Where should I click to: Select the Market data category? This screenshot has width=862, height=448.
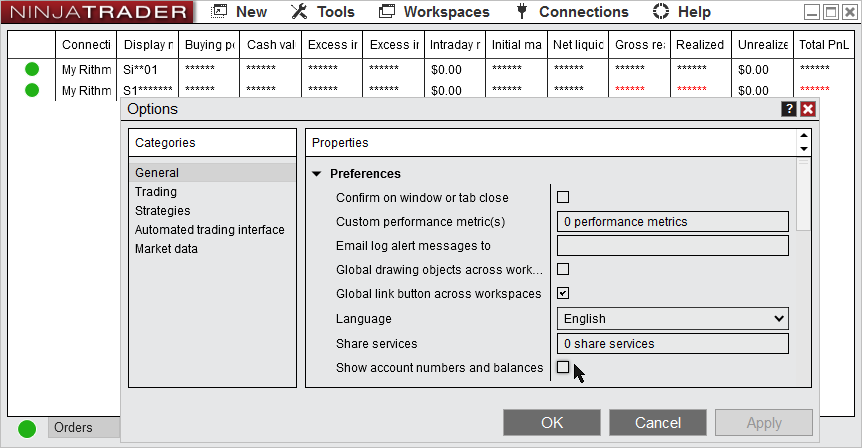point(212,248)
